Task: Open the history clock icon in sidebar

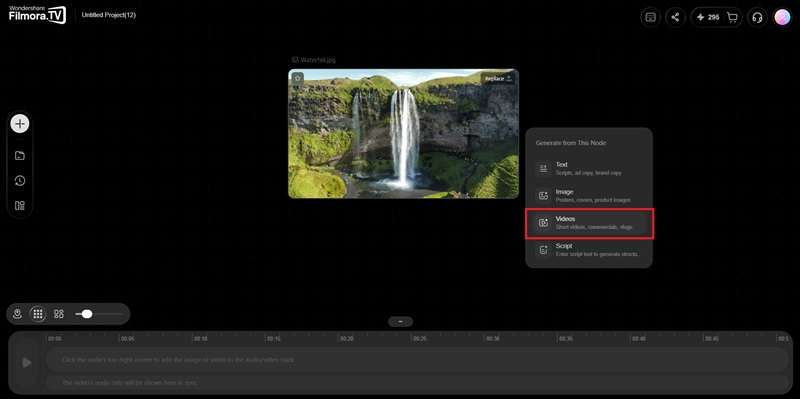Action: (x=20, y=181)
